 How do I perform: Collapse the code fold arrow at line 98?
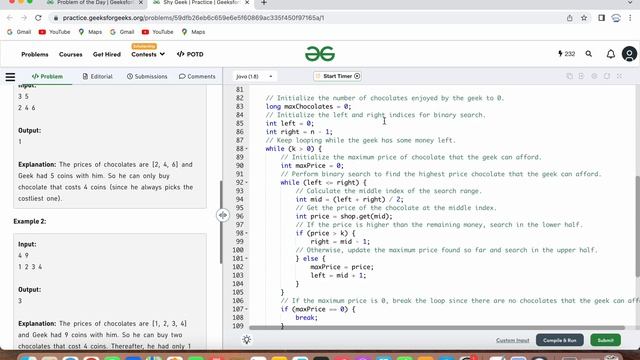[246, 233]
